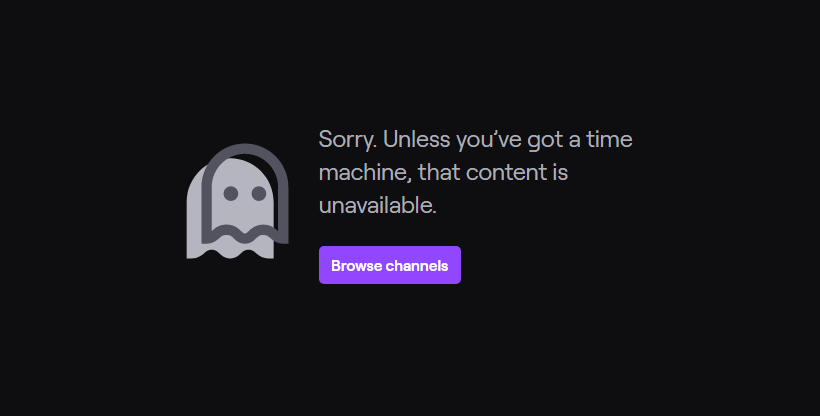Click the word "machine" in error message
Image resolution: width=820 pixels, height=416 pixels.
365,173
